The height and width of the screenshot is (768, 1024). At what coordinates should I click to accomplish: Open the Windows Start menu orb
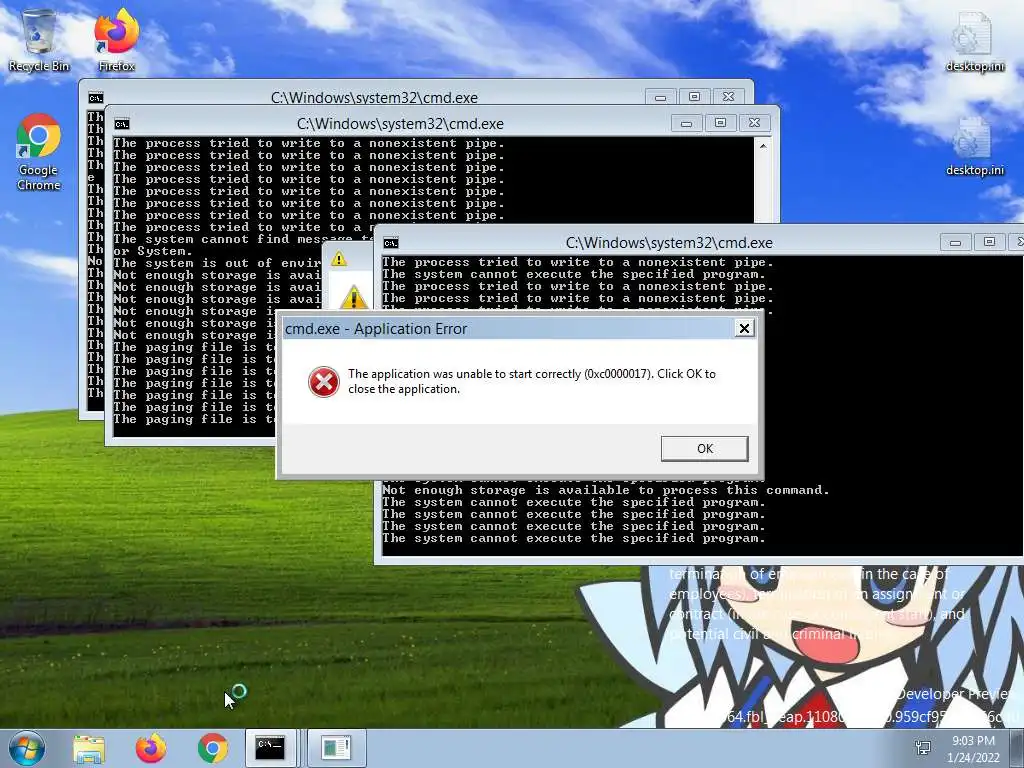27,748
